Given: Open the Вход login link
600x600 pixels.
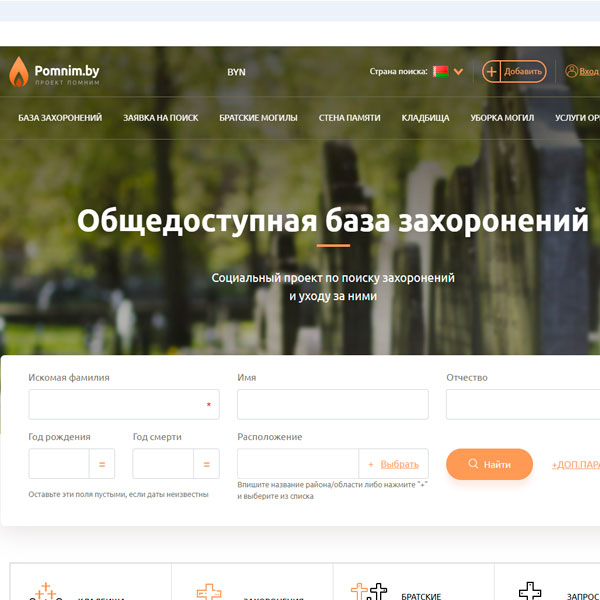Looking at the screenshot, I should point(589,72).
